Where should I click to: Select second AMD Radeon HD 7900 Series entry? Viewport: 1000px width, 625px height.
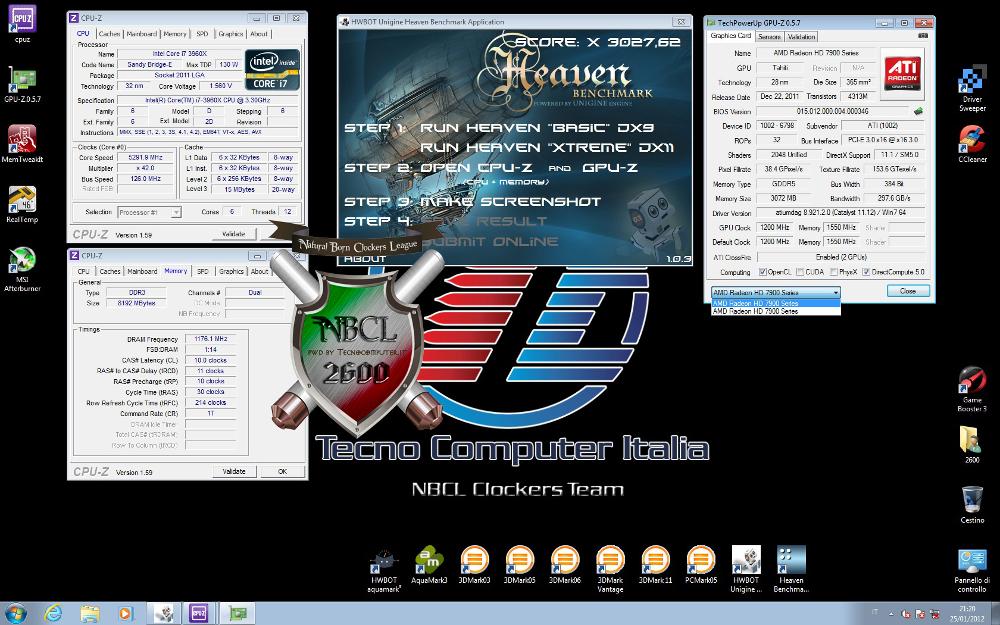point(776,311)
